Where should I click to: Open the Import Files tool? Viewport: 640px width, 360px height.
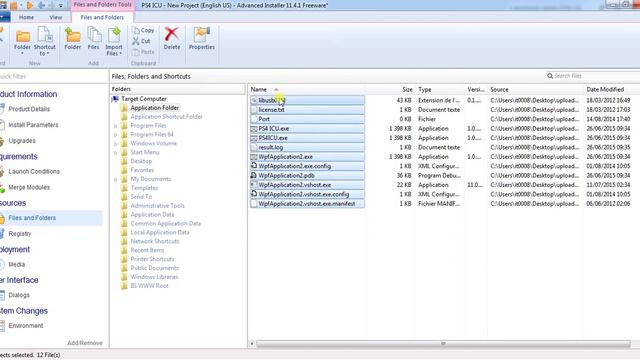[x=114, y=41]
